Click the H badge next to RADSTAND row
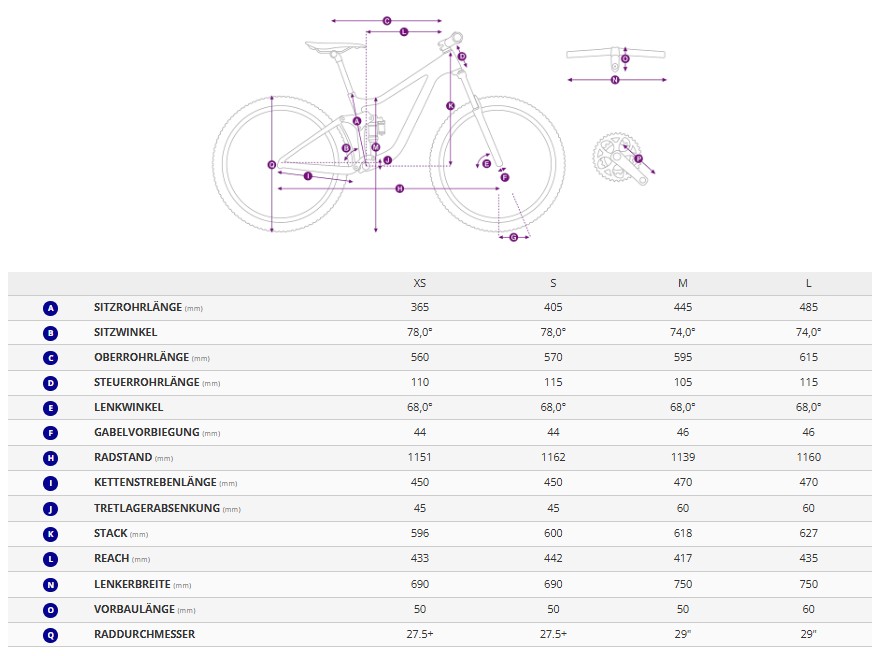 (51, 458)
